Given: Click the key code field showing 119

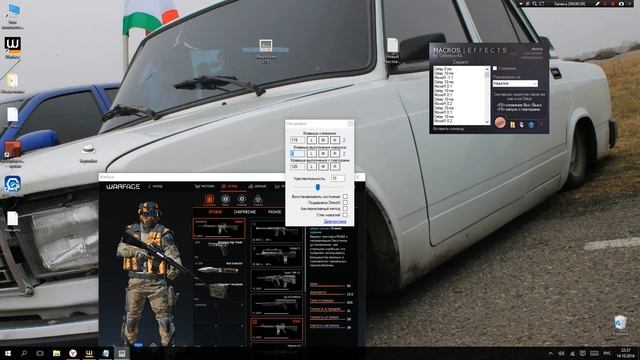Looking at the screenshot, I should [x=298, y=140].
